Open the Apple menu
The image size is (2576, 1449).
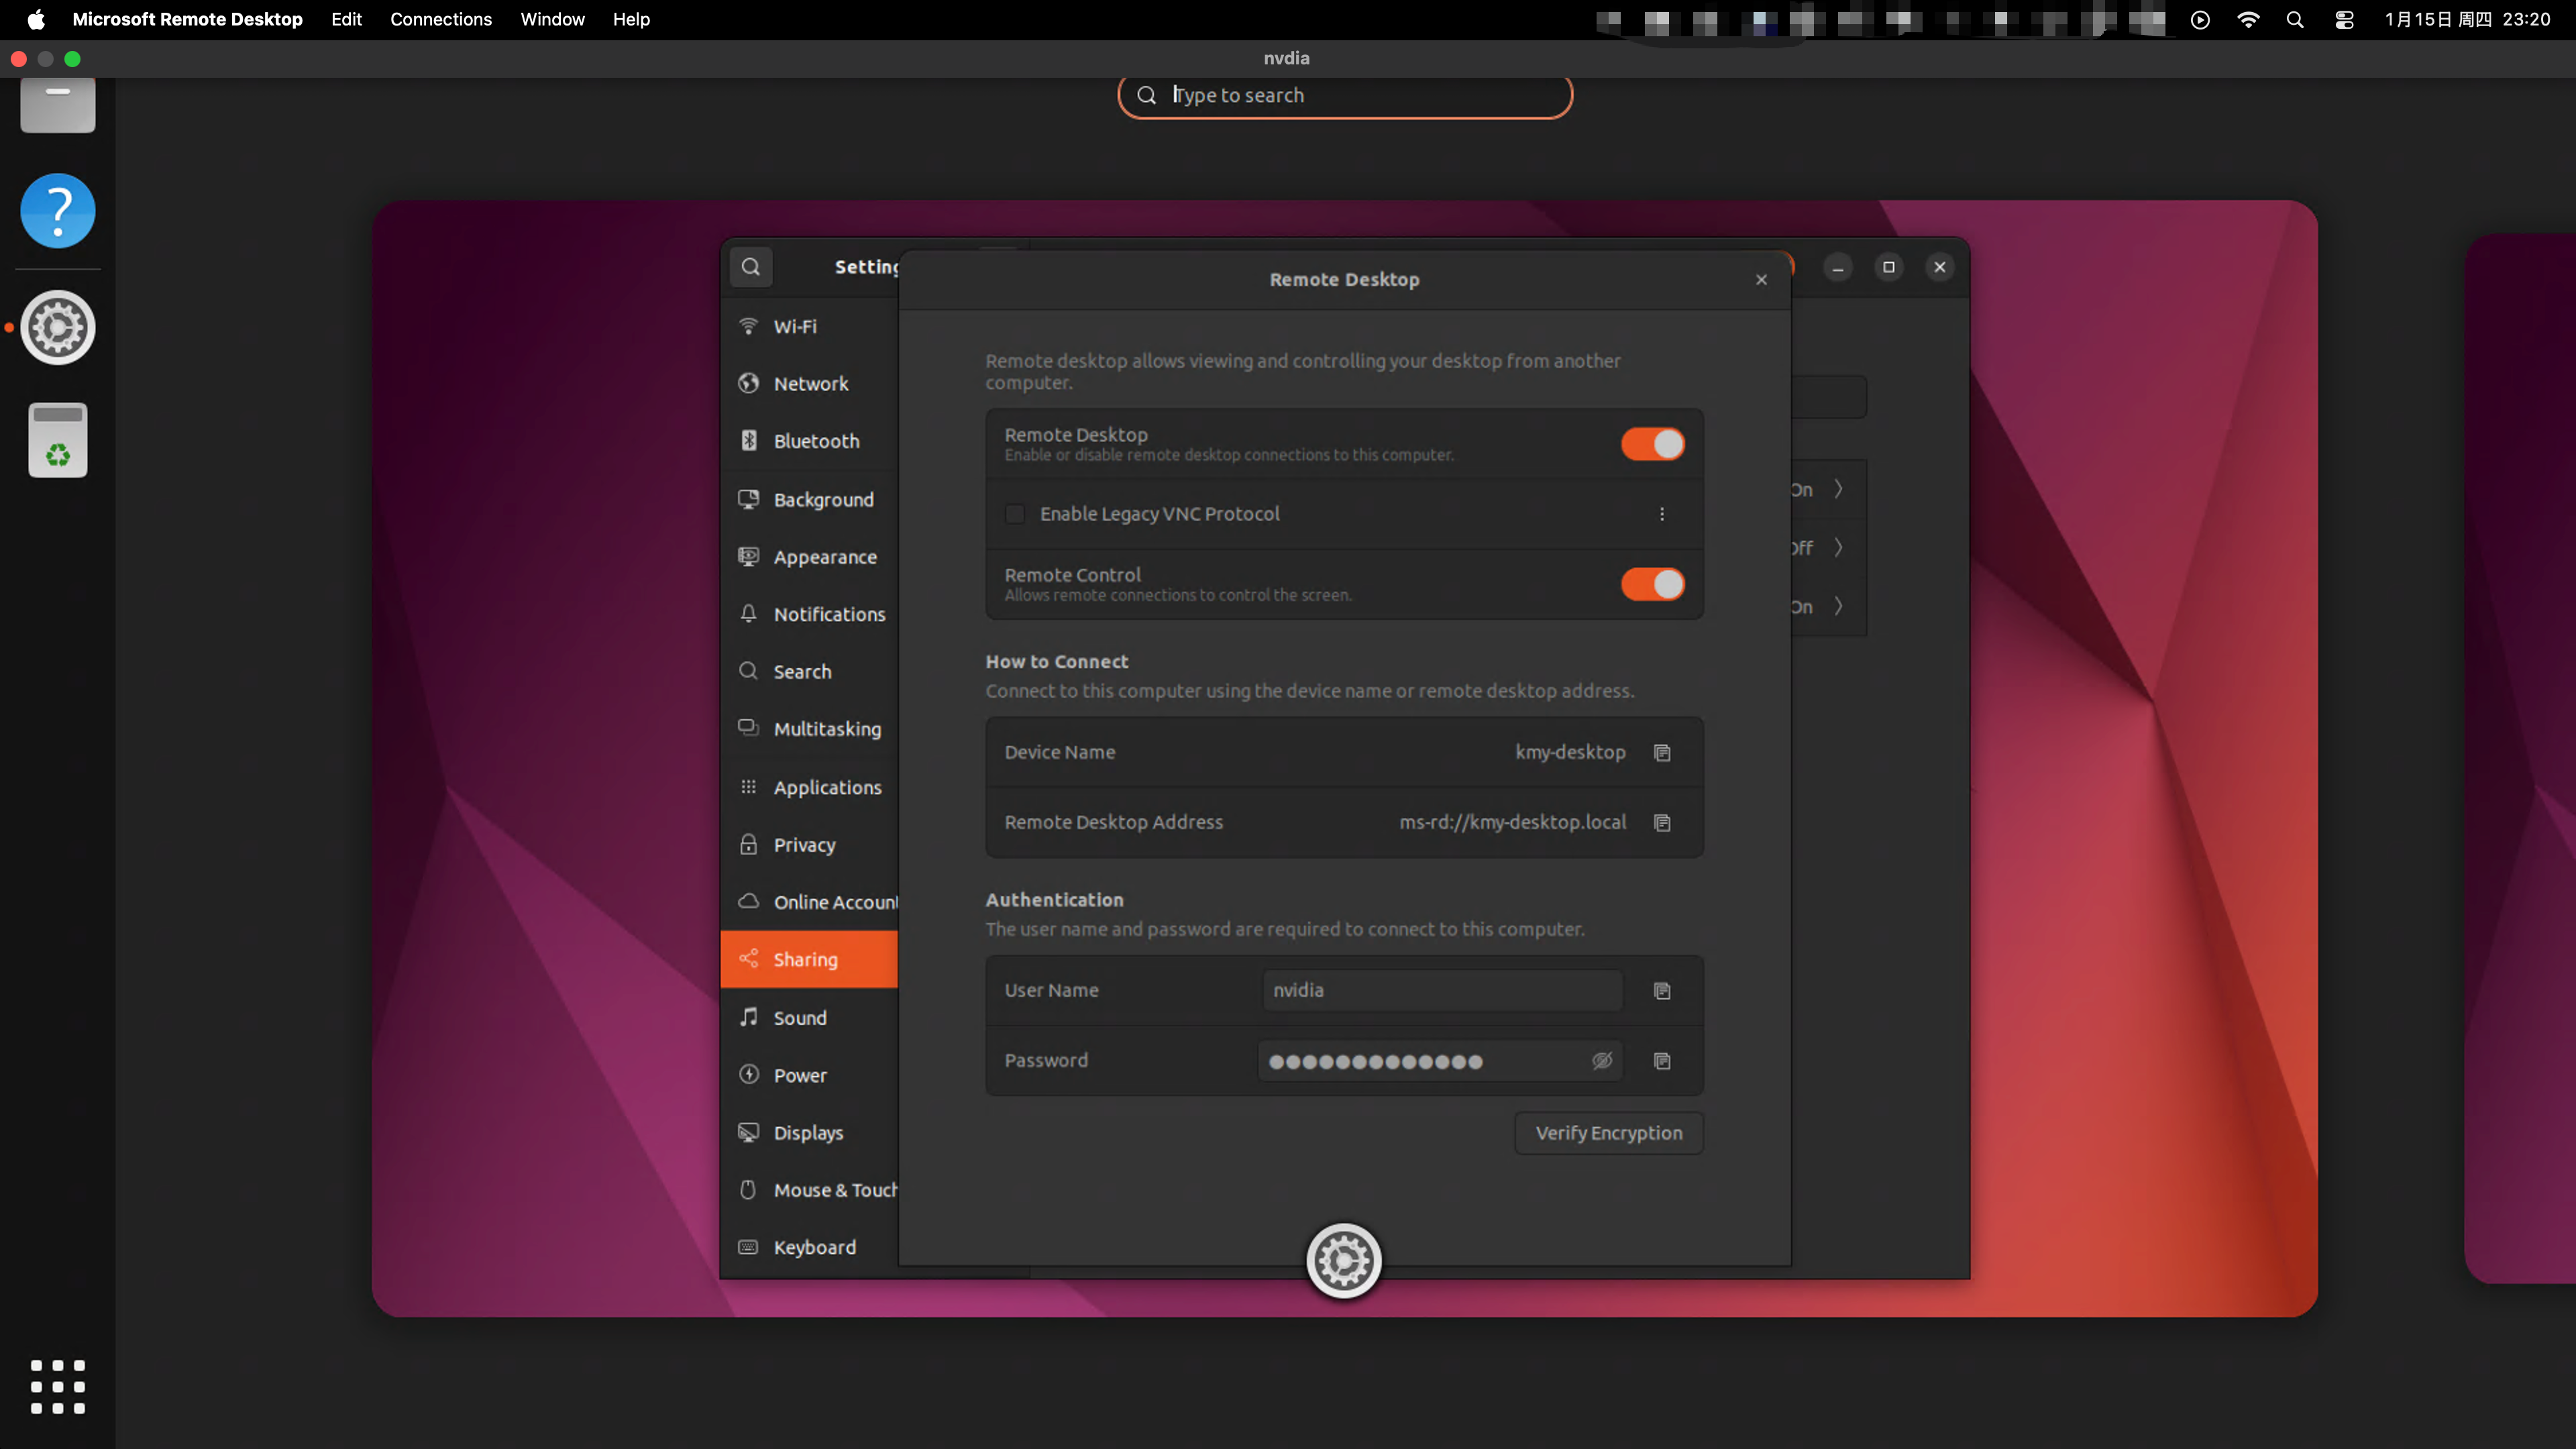point(36,19)
